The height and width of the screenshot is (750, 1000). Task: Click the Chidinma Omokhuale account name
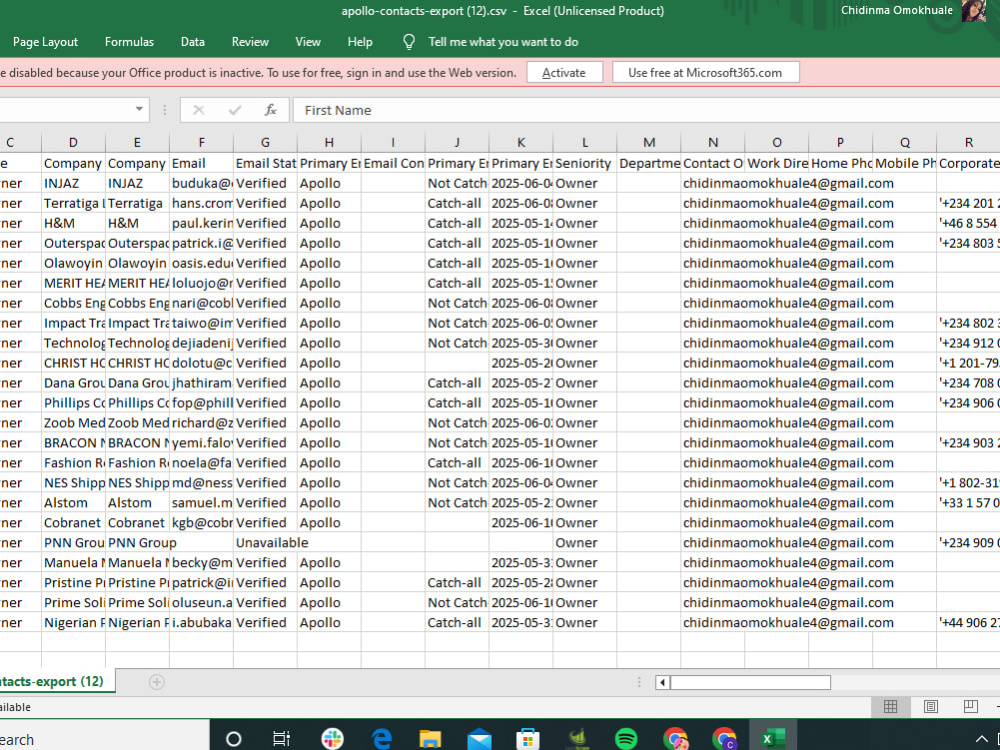(x=896, y=10)
